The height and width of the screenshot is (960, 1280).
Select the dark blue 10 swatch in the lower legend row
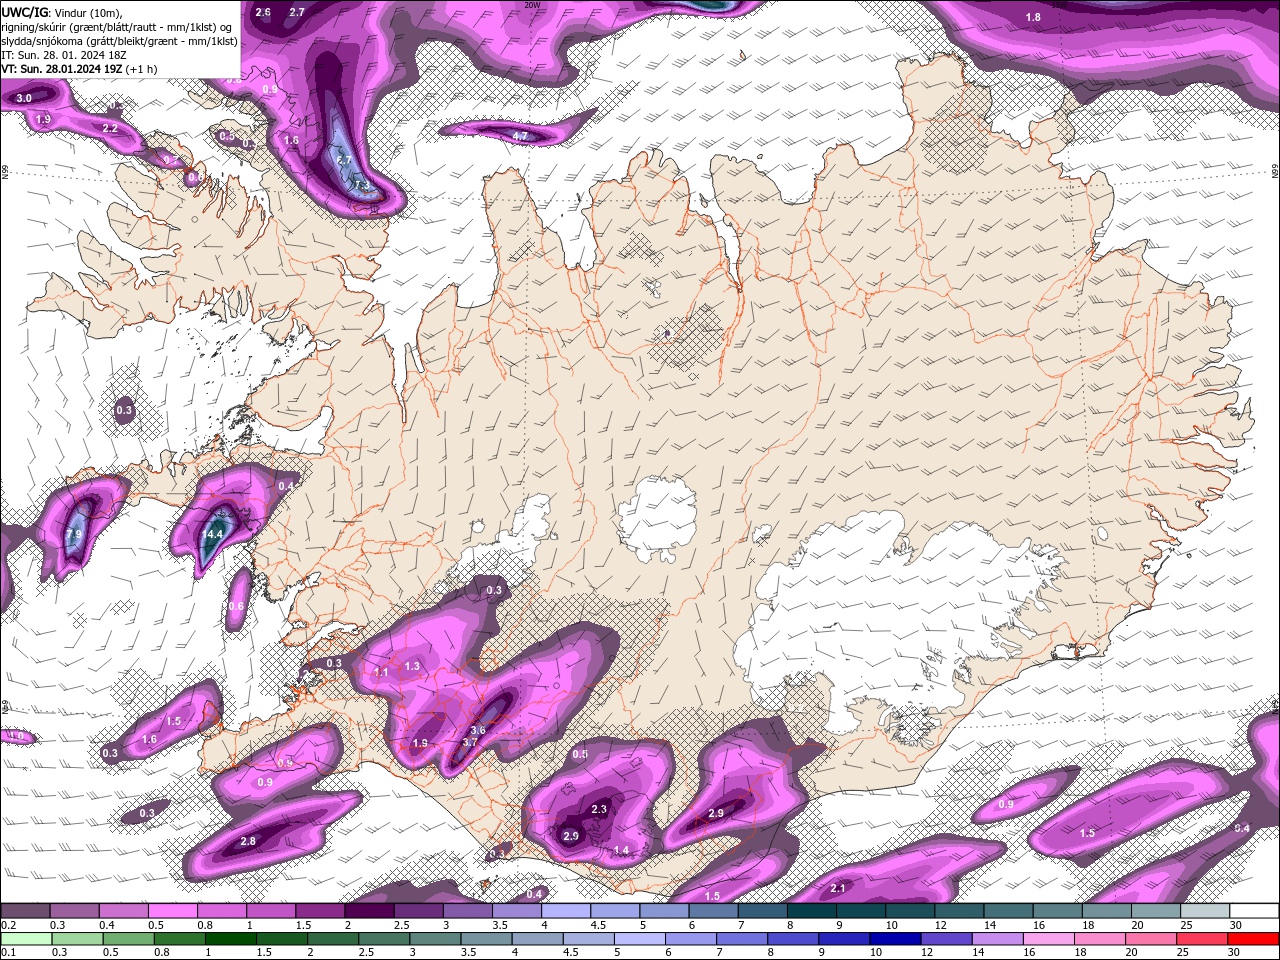tap(896, 938)
